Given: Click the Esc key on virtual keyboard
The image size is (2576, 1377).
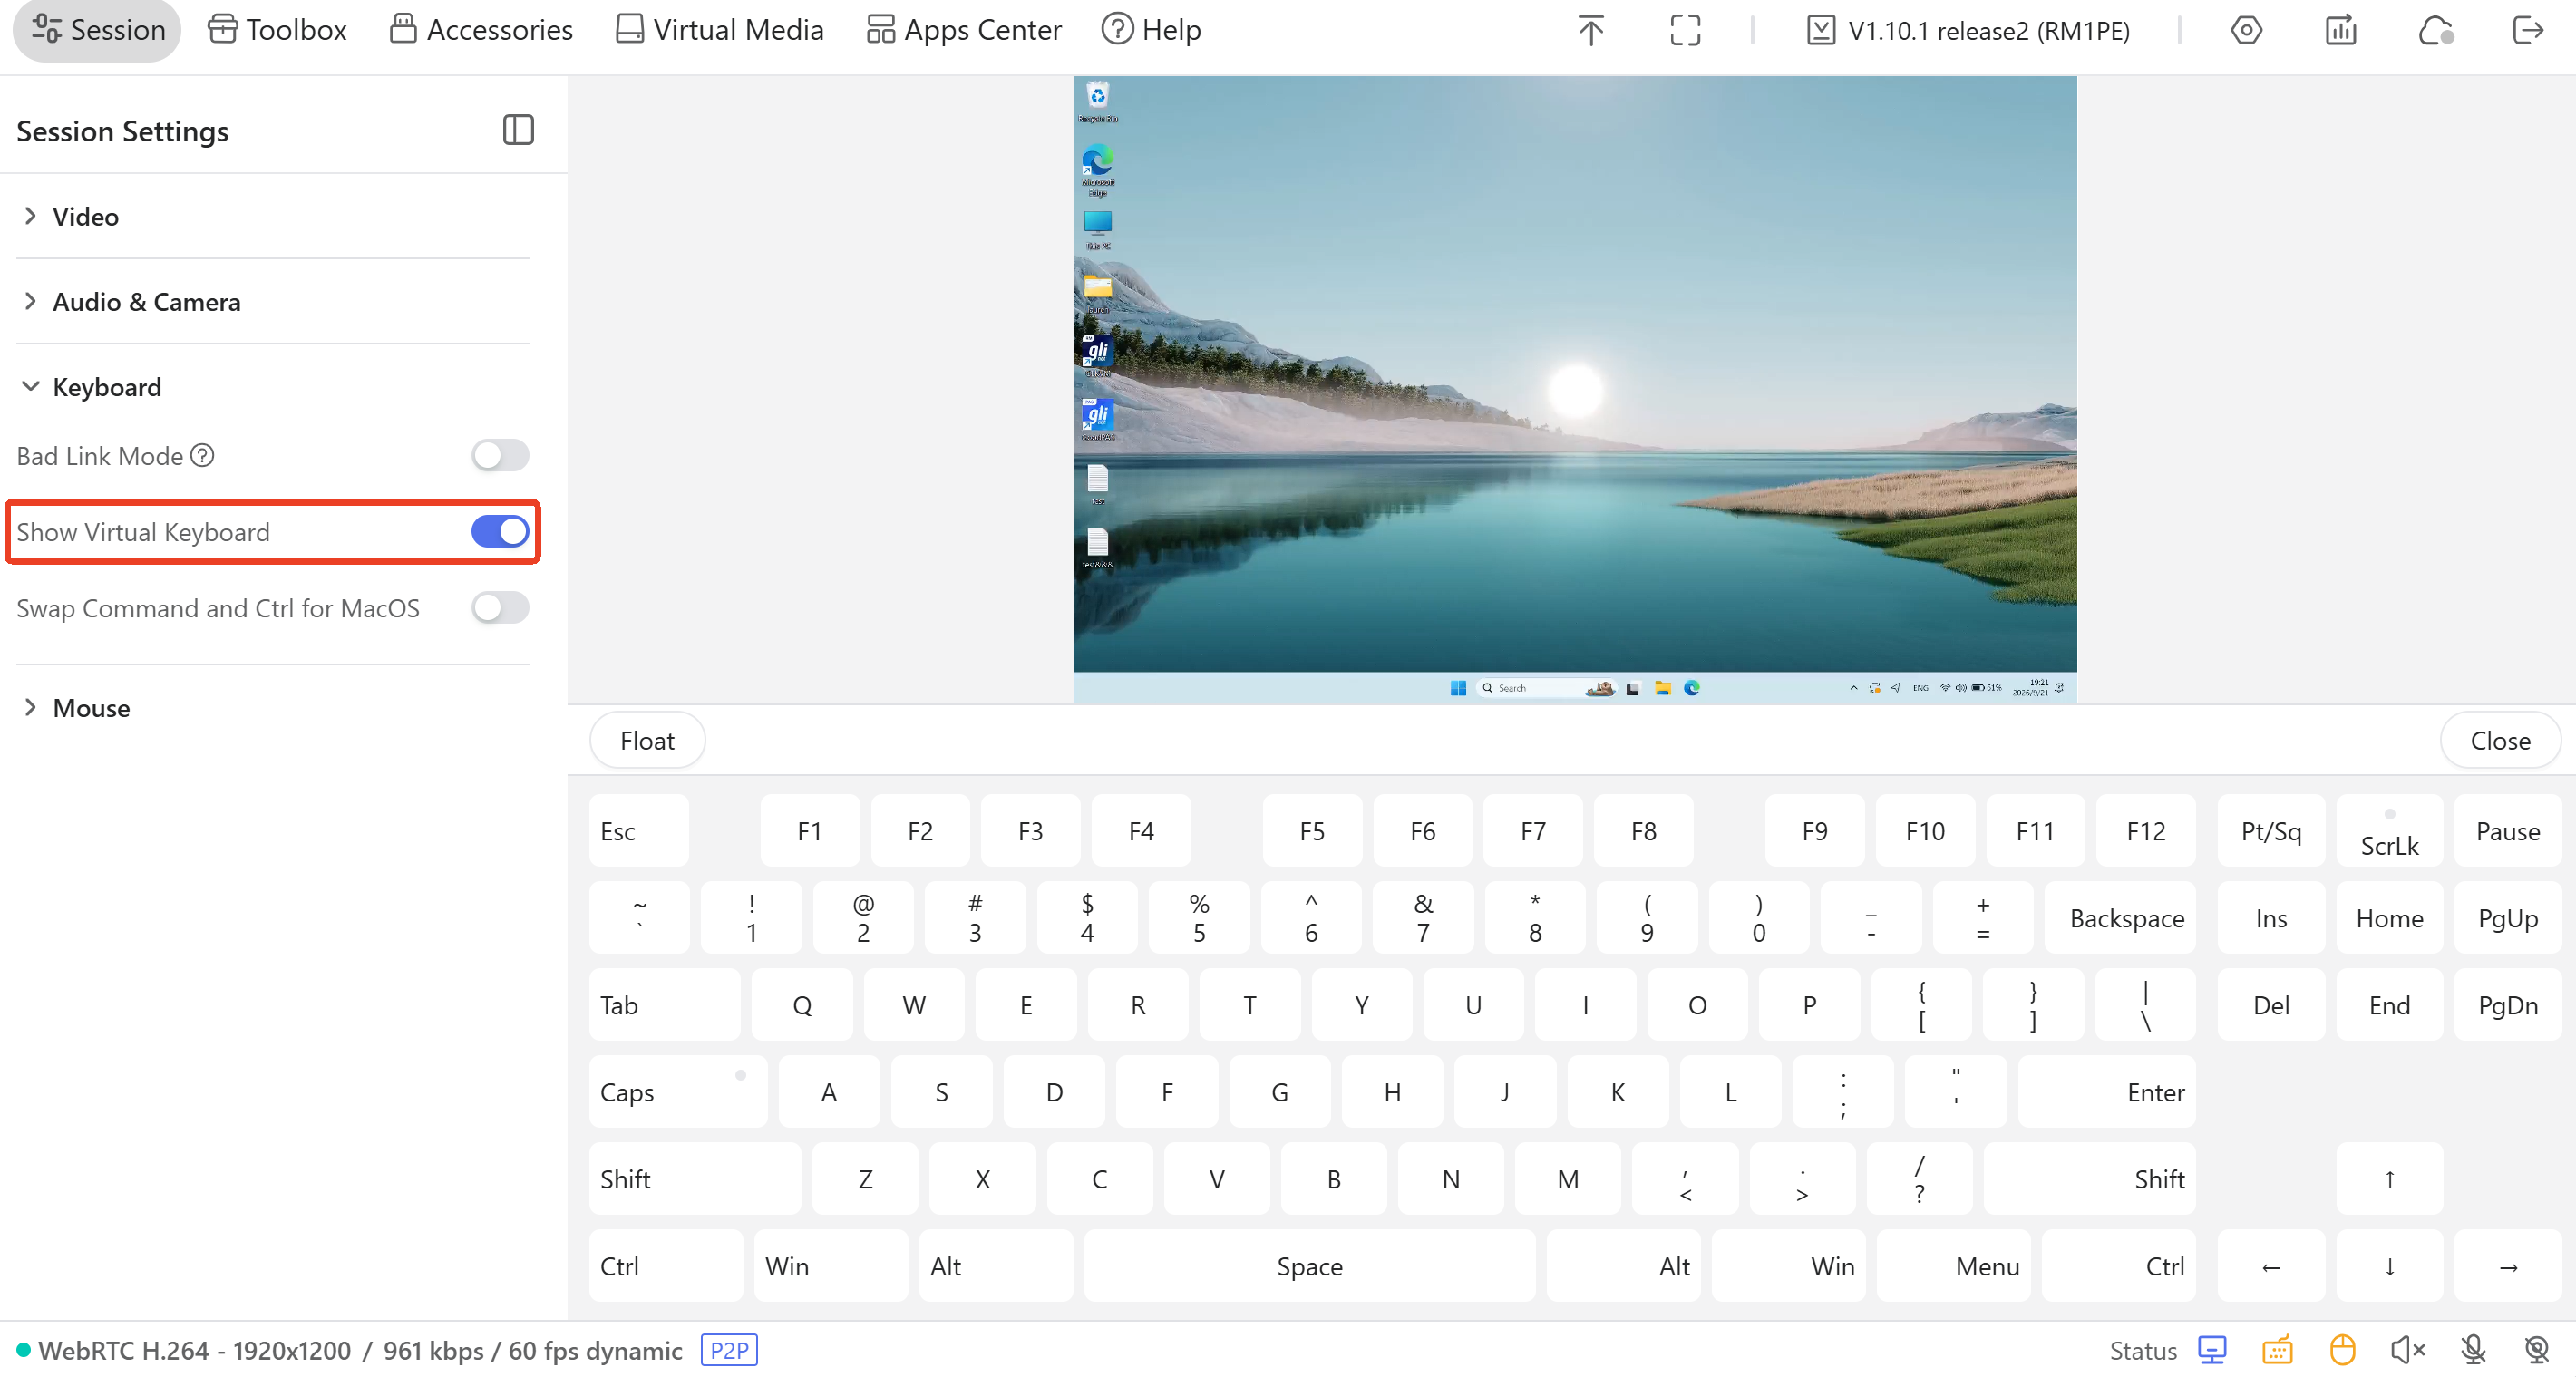Looking at the screenshot, I should point(638,831).
